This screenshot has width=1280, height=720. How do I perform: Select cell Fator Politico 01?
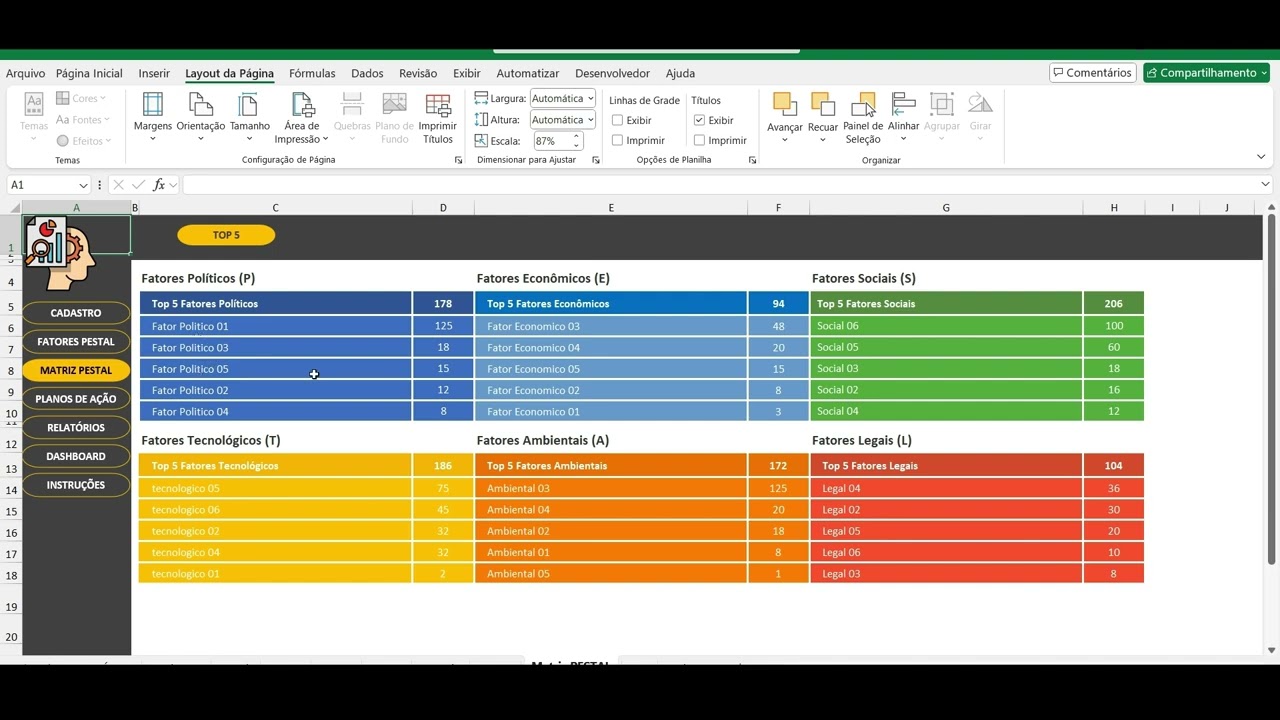click(x=275, y=326)
